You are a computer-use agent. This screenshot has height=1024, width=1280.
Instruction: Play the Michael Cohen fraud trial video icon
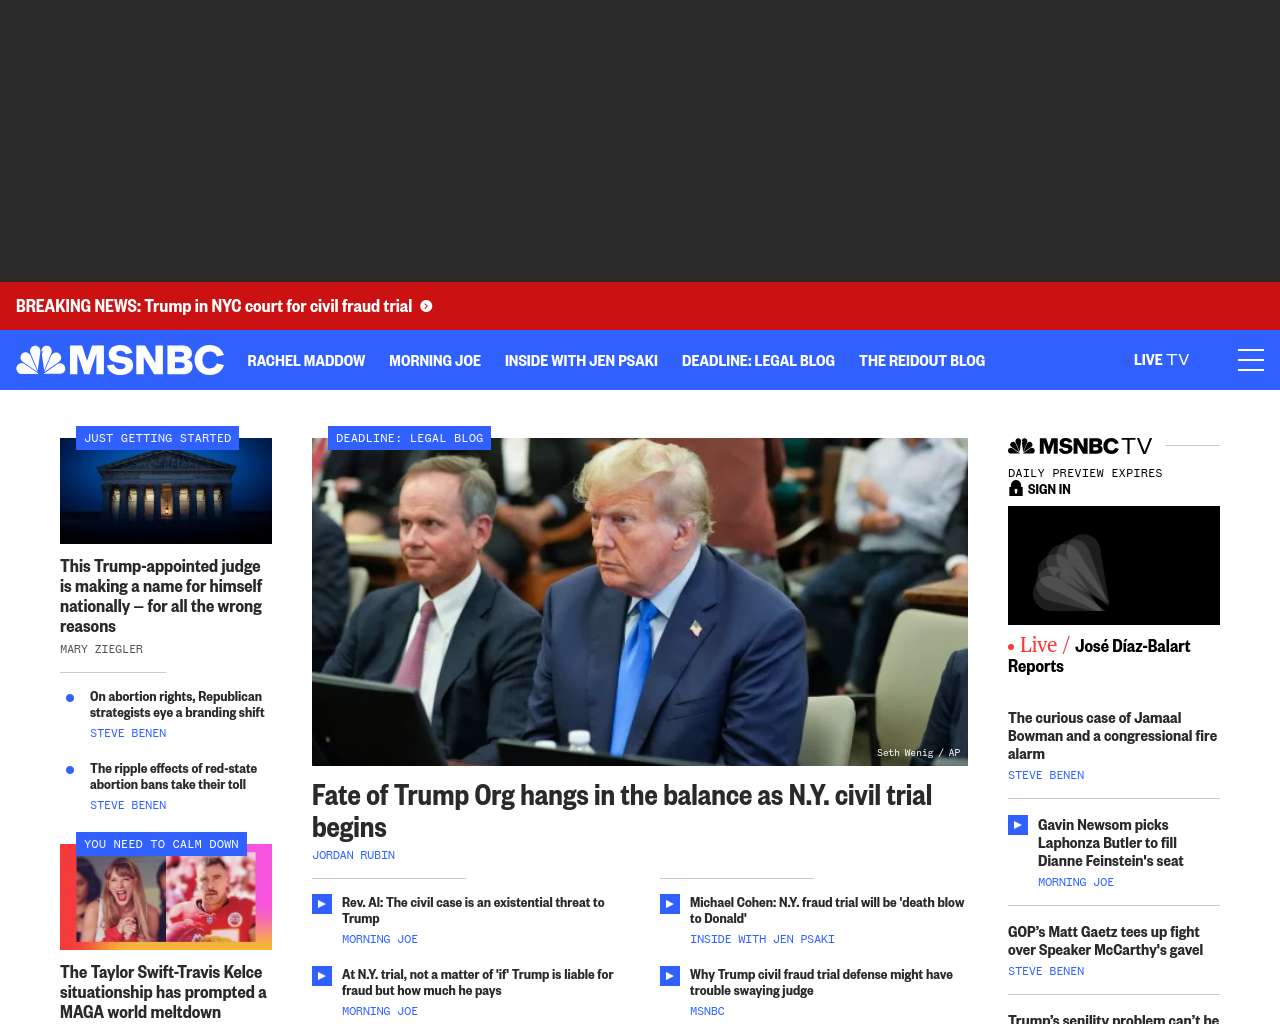click(x=670, y=904)
